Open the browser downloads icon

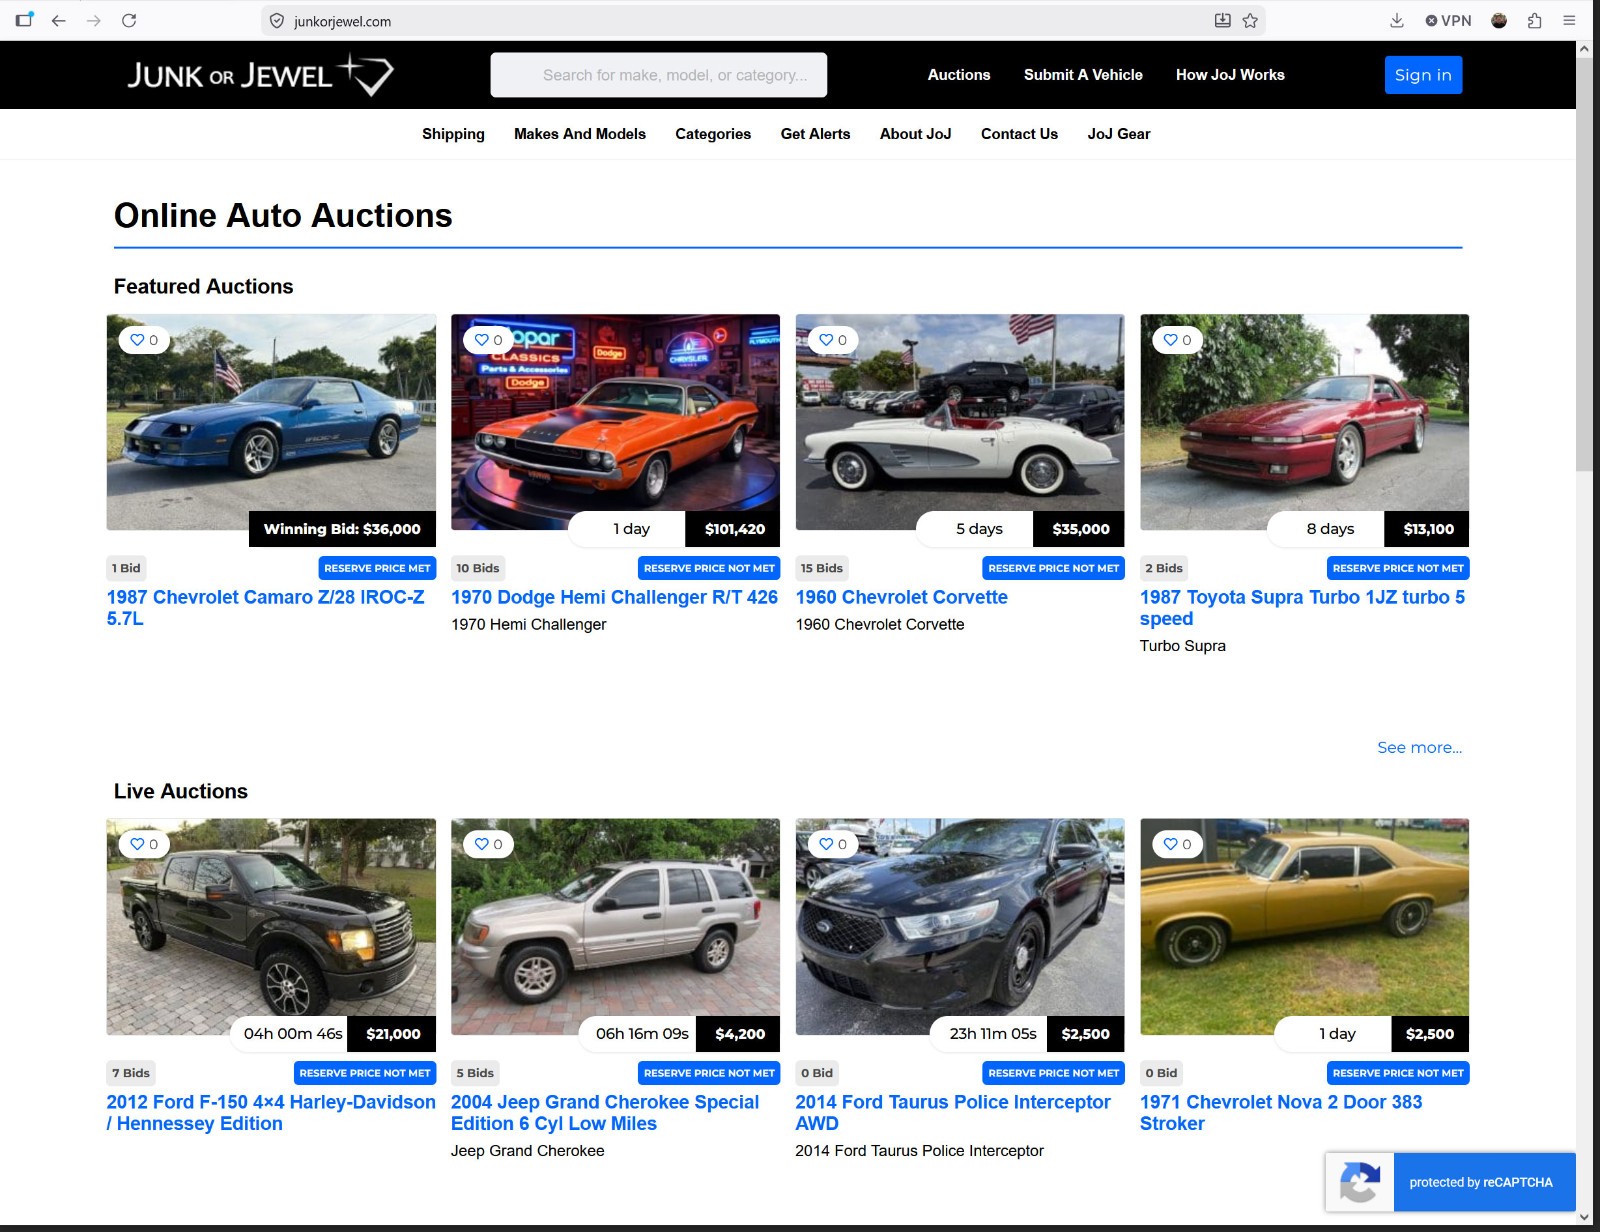click(1397, 20)
